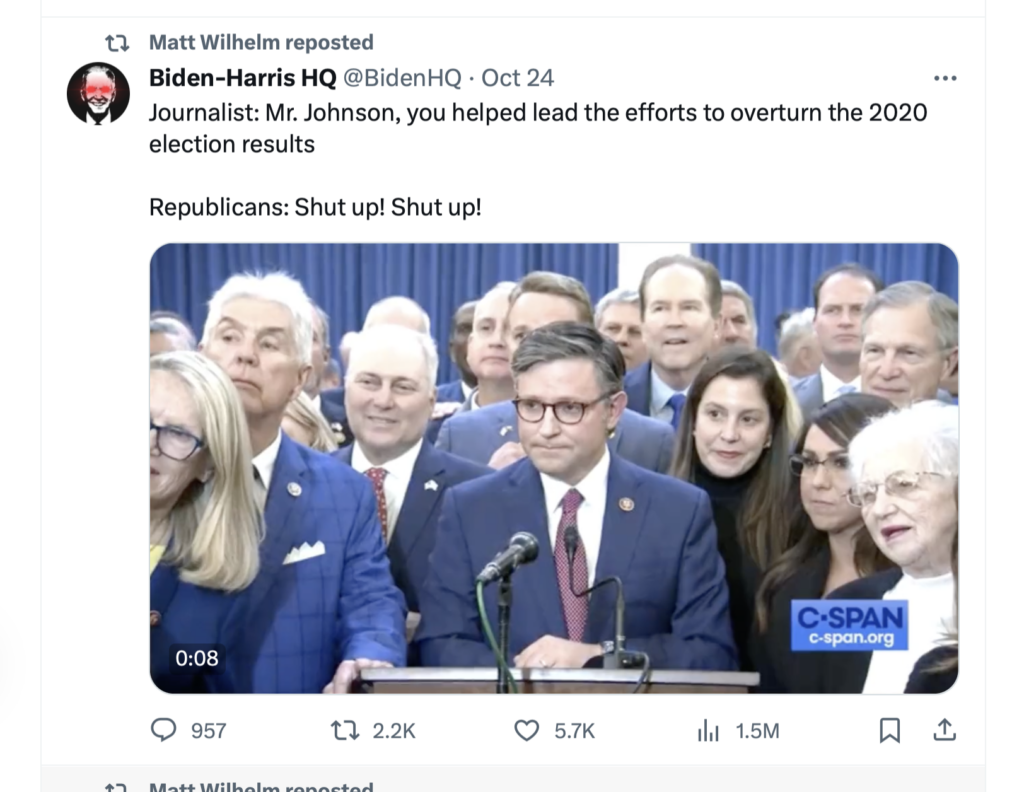Click the small repost icon beside Matt Wilhelm

pyautogui.click(x=118, y=42)
